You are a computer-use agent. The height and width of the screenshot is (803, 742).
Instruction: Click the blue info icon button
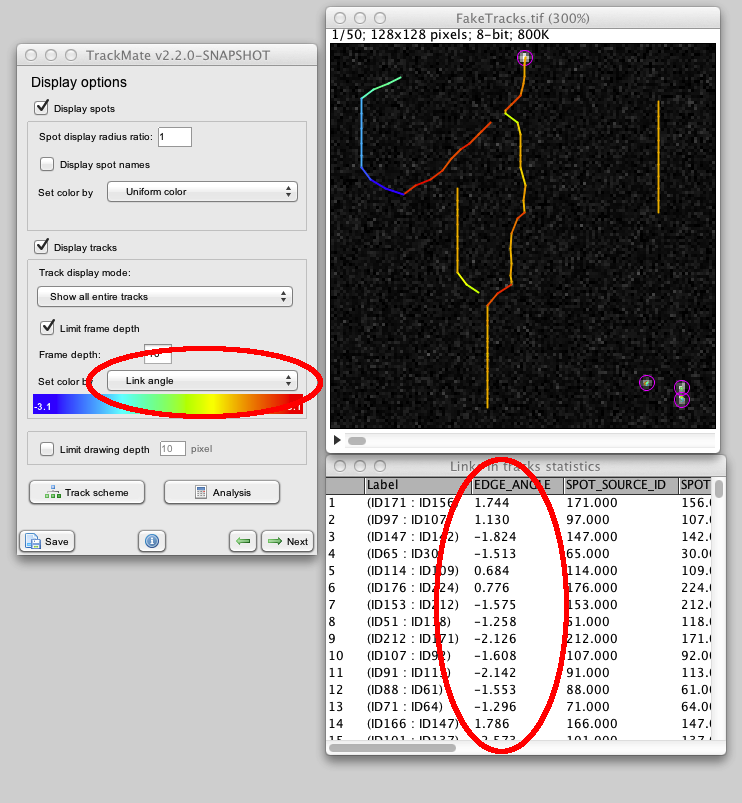pos(152,541)
